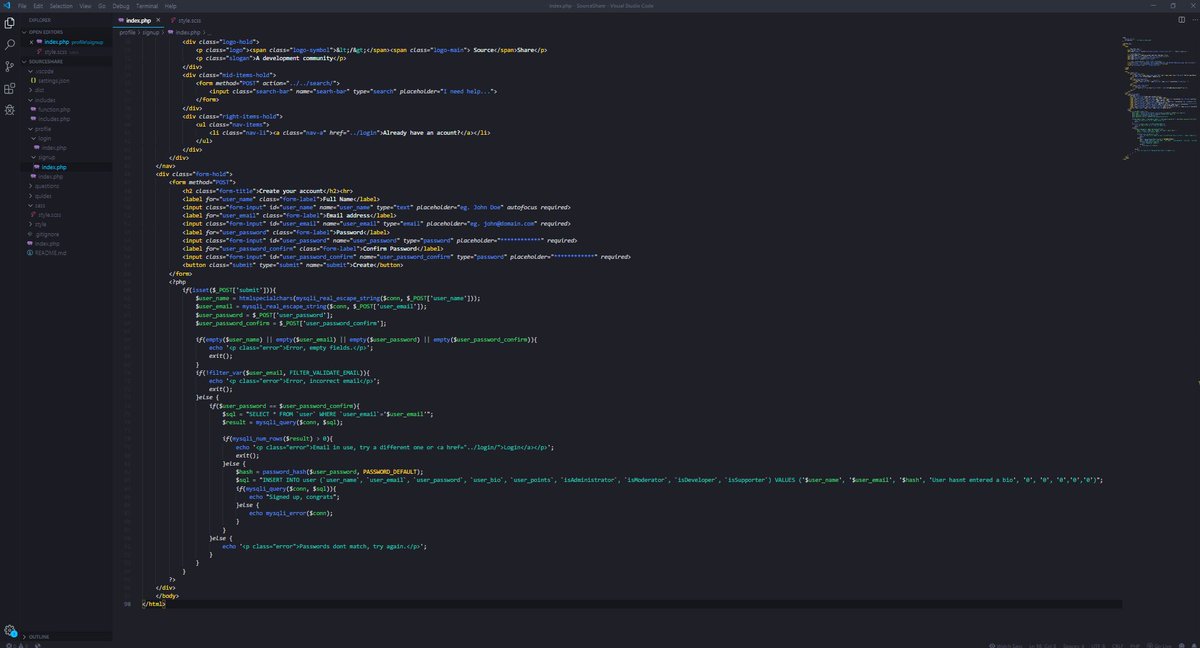Click profile in breadcrumb path
Image resolution: width=1200 pixels, height=648 pixels.
(127, 32)
